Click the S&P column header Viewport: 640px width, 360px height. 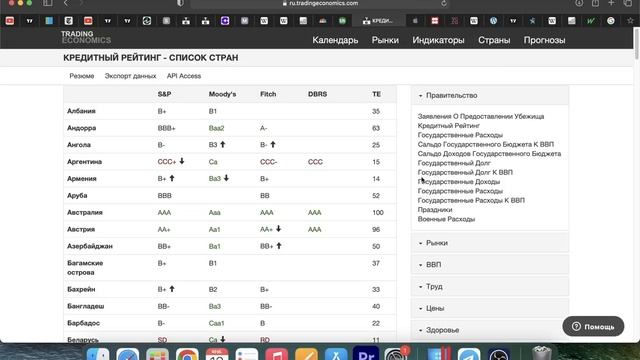pyautogui.click(x=164, y=94)
